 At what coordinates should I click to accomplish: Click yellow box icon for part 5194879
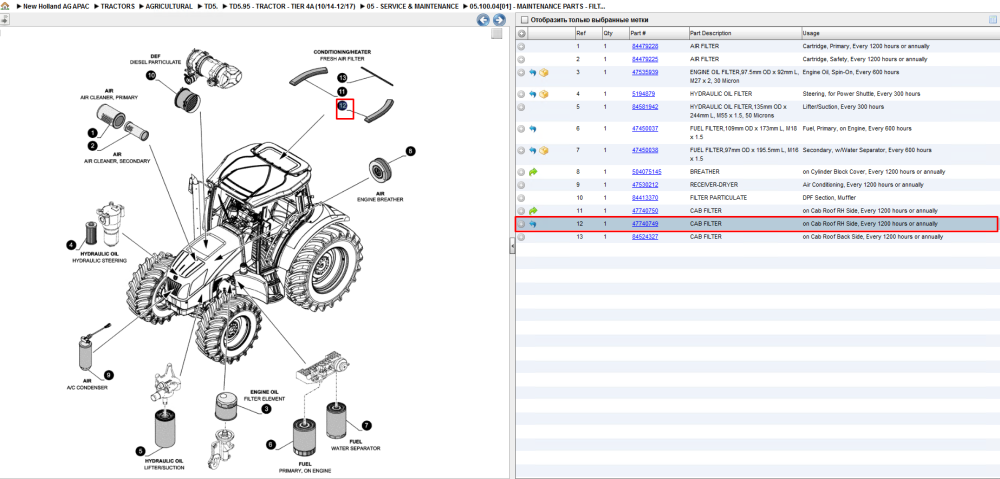(x=543, y=94)
